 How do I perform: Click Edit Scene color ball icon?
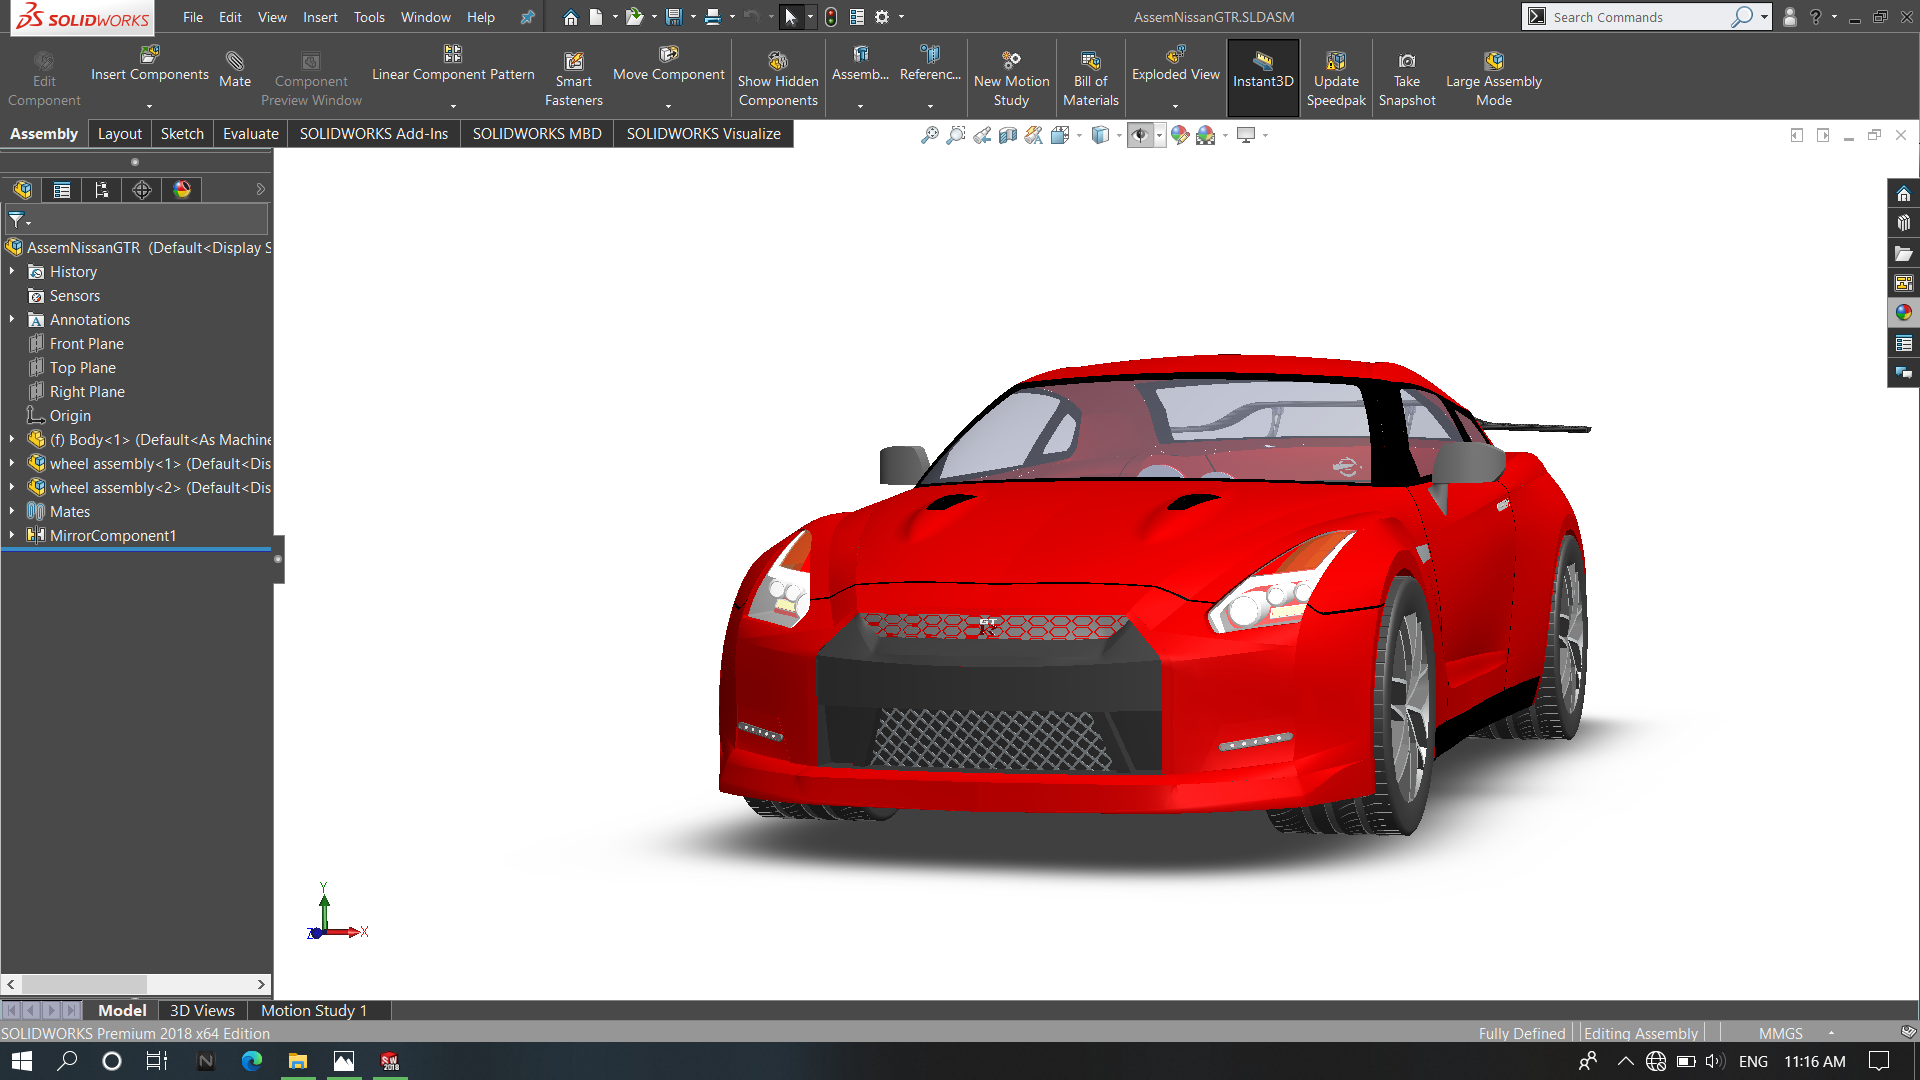pos(1206,135)
